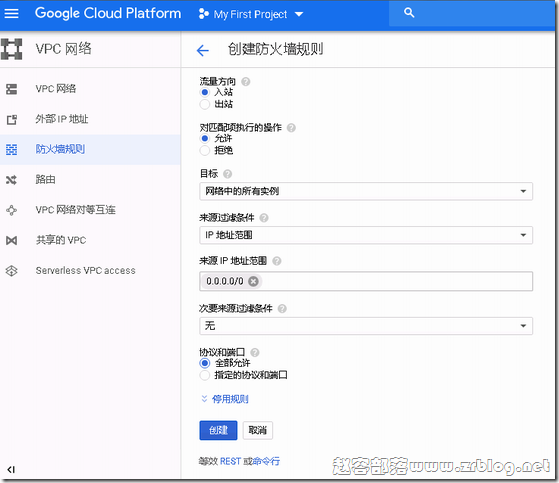Select the 入站 ingress radio button

point(205,92)
